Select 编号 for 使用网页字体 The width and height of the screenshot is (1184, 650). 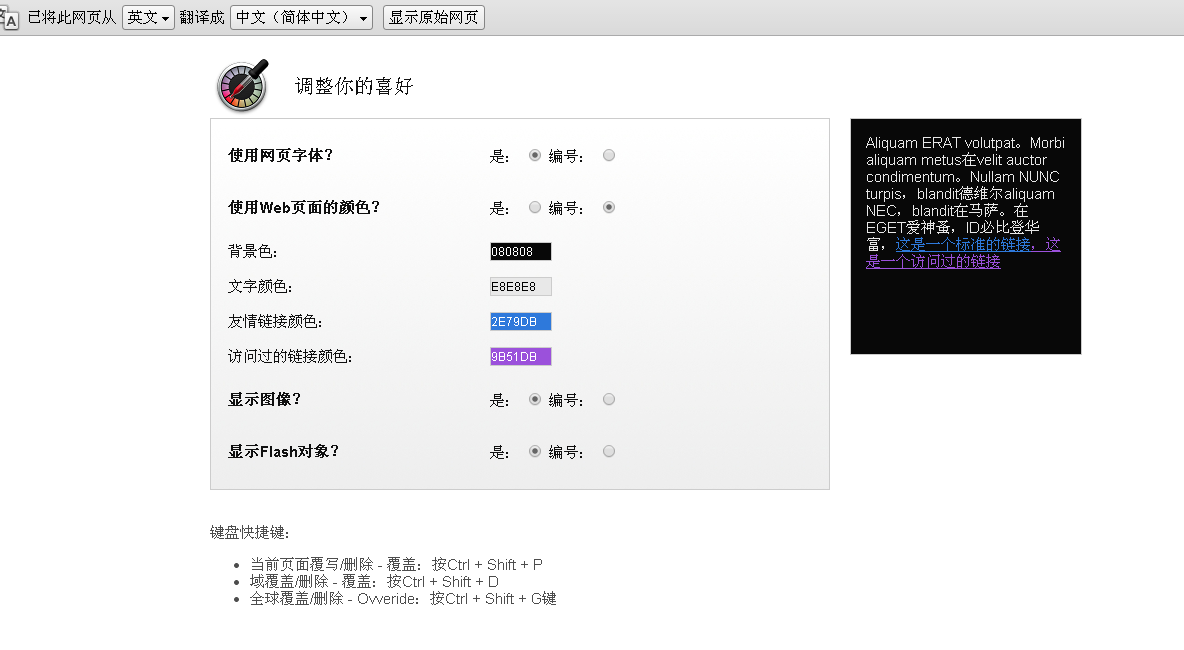click(x=609, y=156)
